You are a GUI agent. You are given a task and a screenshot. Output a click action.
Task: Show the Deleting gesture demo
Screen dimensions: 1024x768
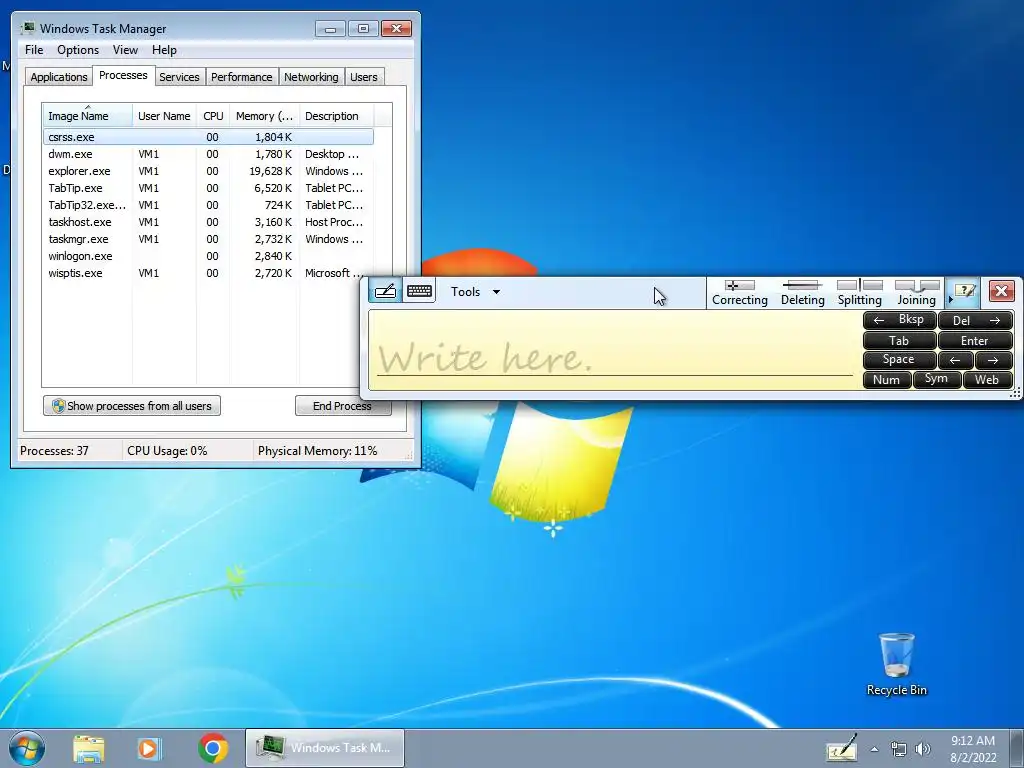coord(803,293)
